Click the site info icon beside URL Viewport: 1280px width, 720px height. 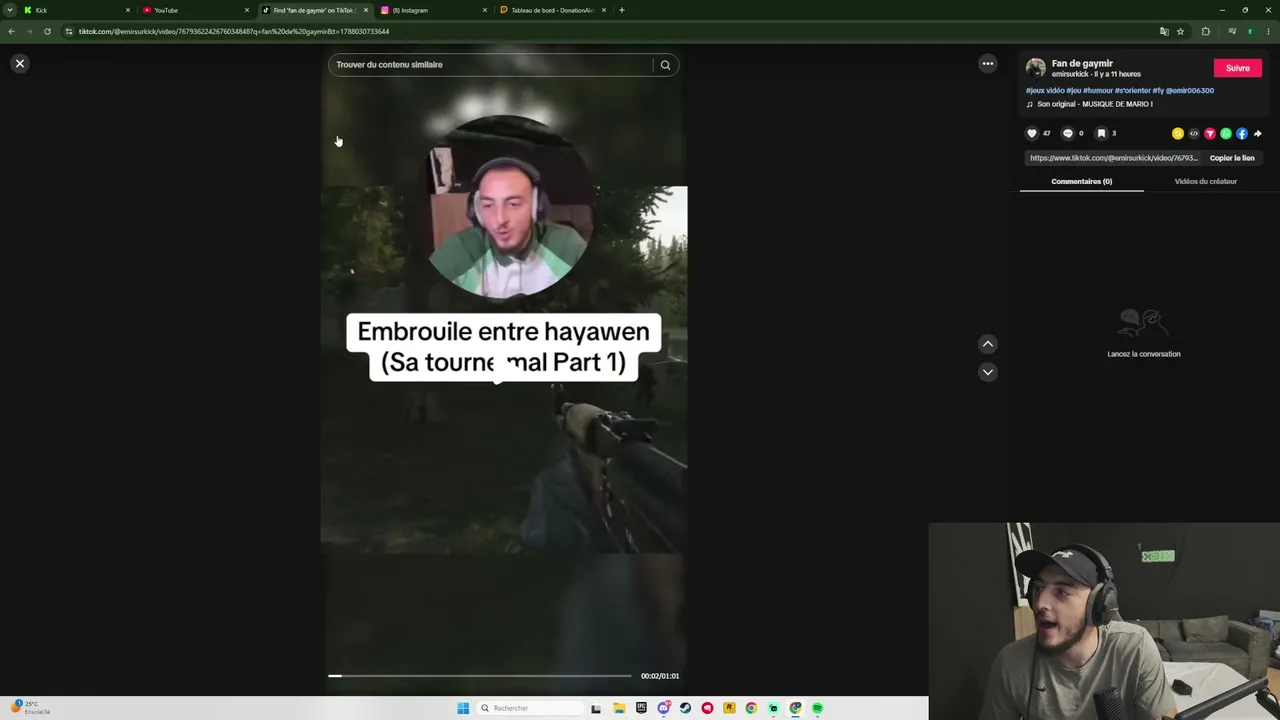[x=68, y=31]
